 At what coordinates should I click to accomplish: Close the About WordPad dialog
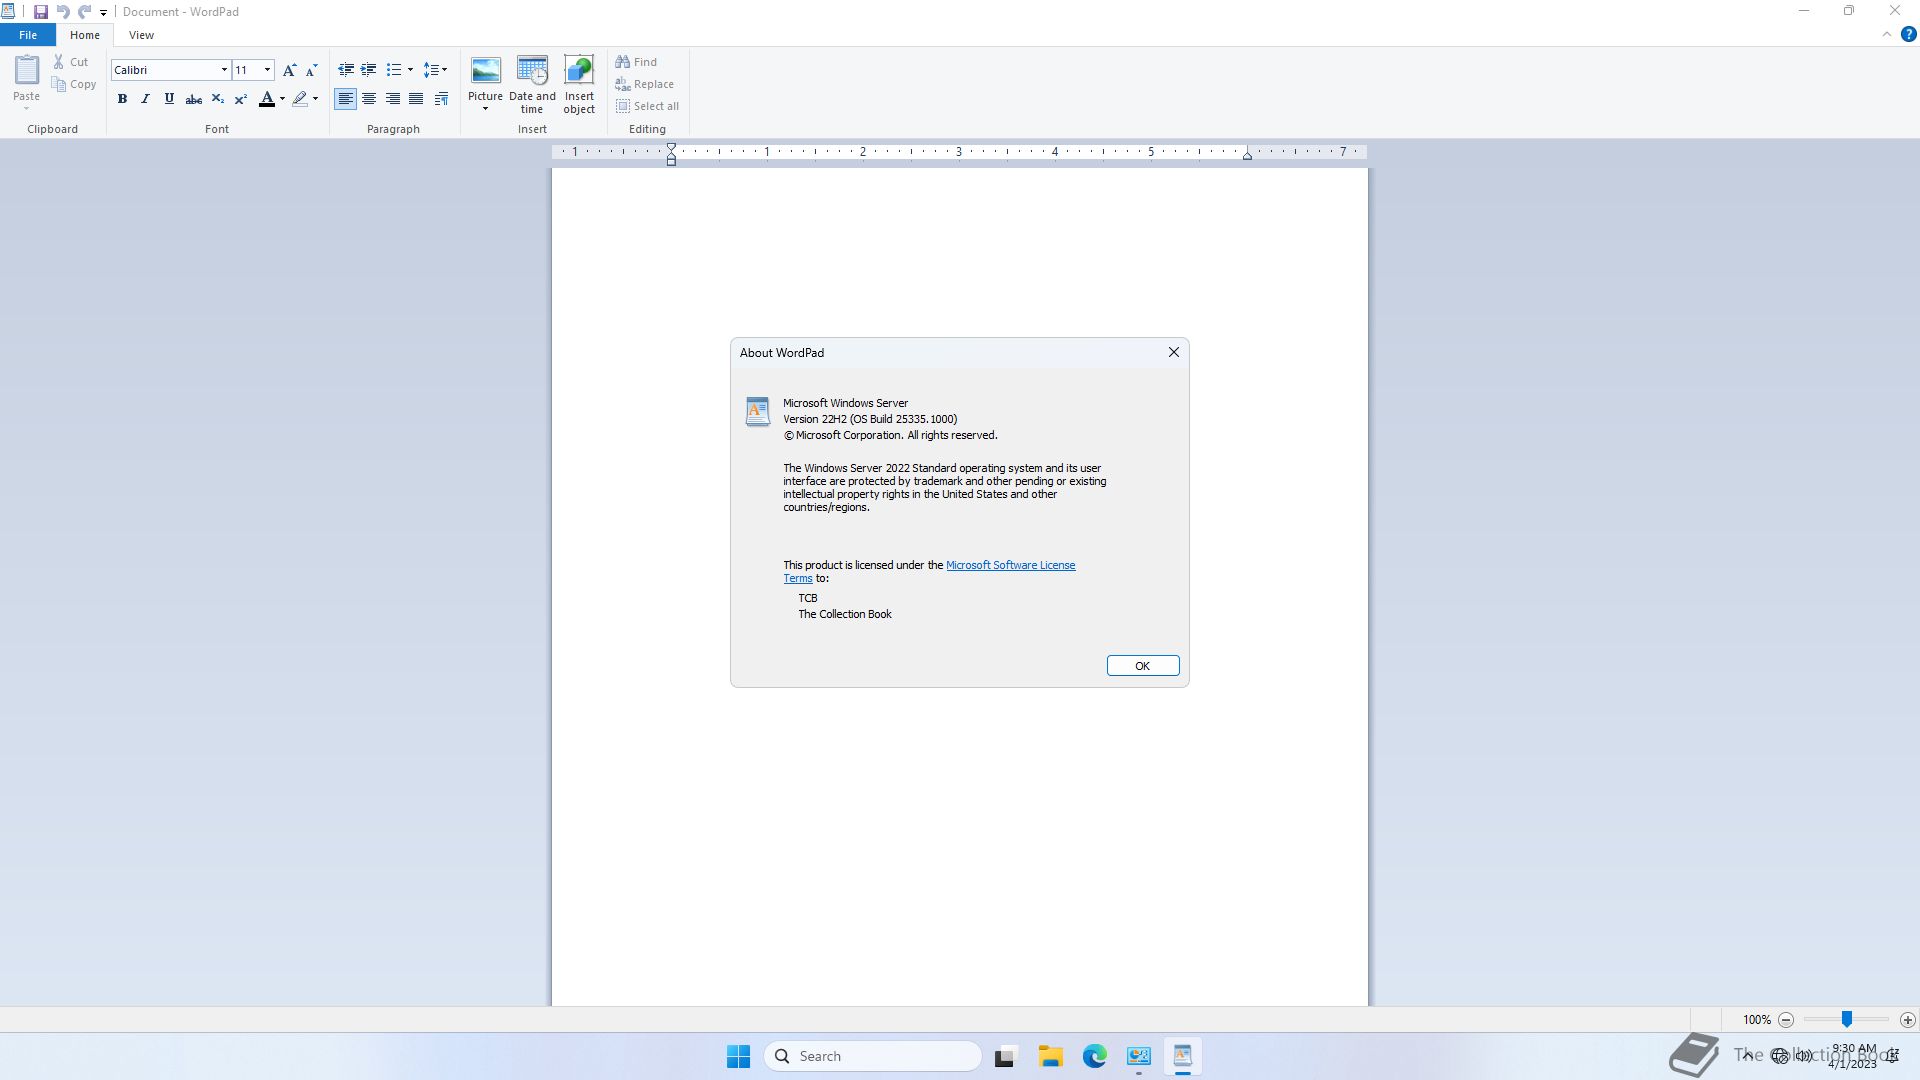click(x=1174, y=353)
